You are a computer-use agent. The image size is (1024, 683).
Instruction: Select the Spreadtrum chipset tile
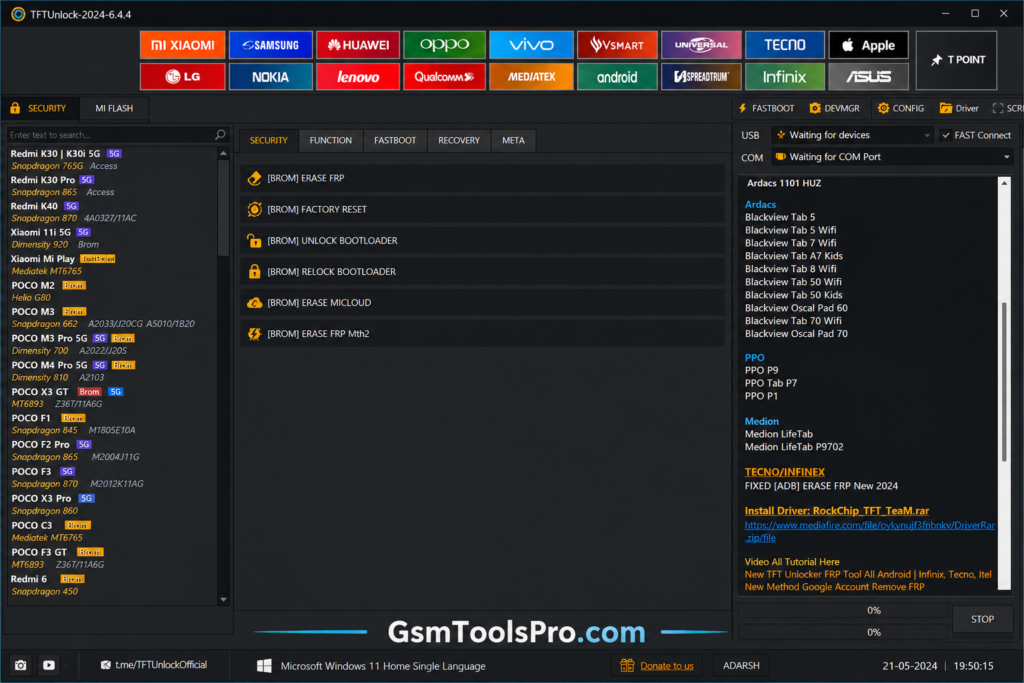[x=701, y=76]
